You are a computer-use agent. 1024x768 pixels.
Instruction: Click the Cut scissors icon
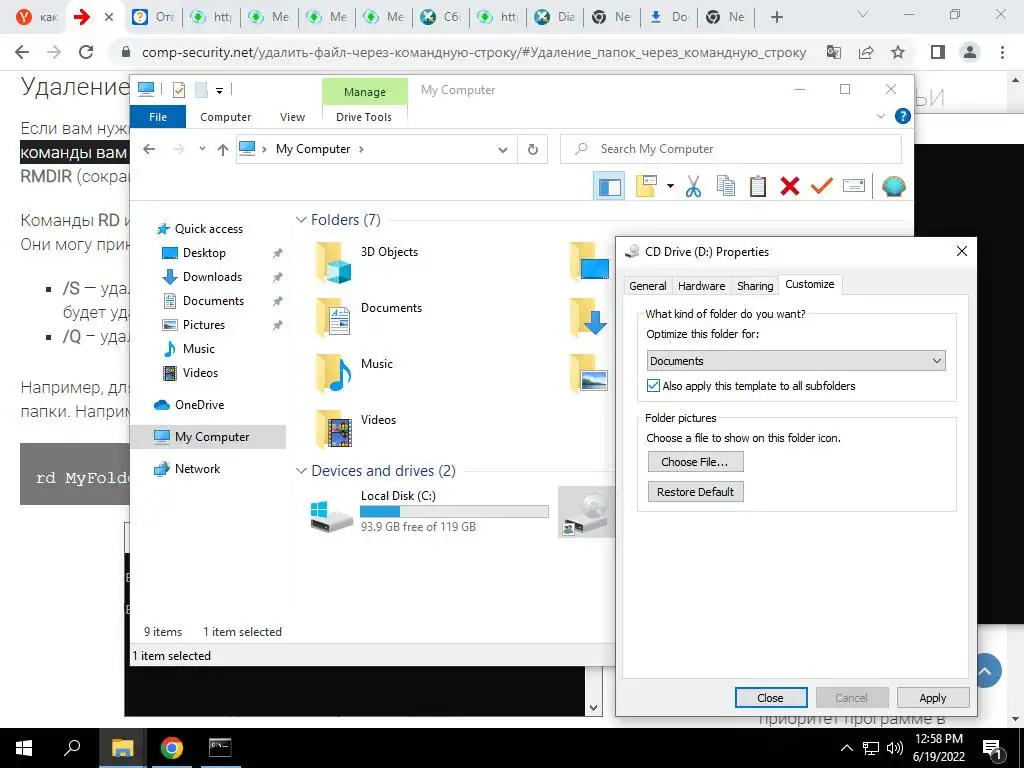694,187
